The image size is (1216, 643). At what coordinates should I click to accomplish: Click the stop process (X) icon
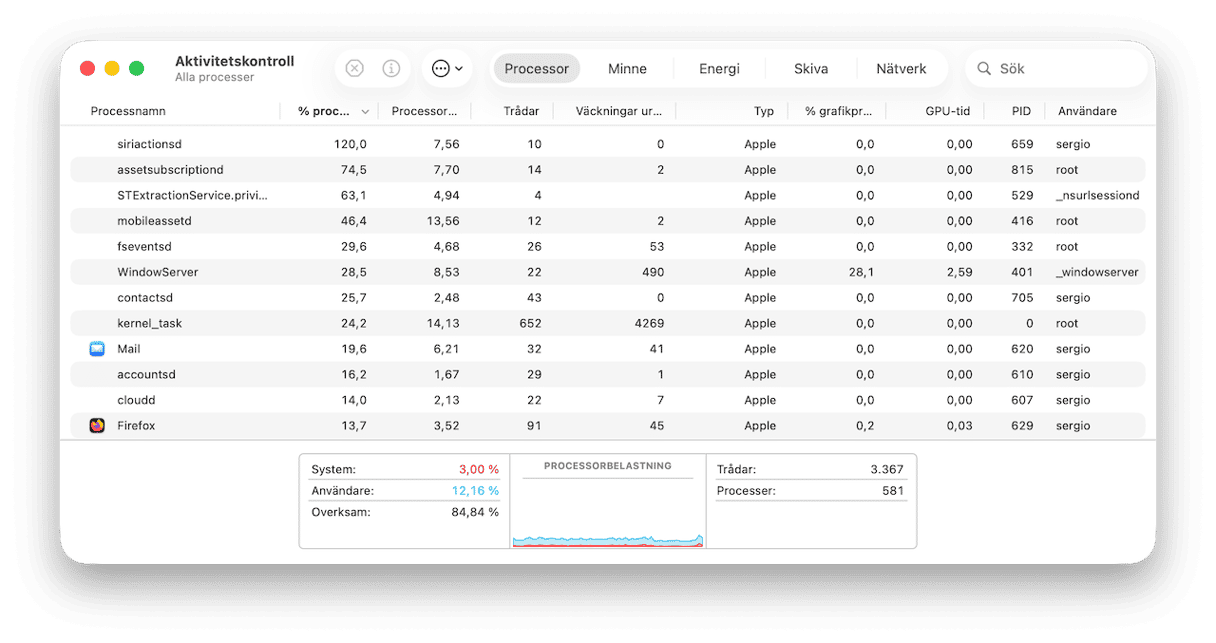click(354, 69)
